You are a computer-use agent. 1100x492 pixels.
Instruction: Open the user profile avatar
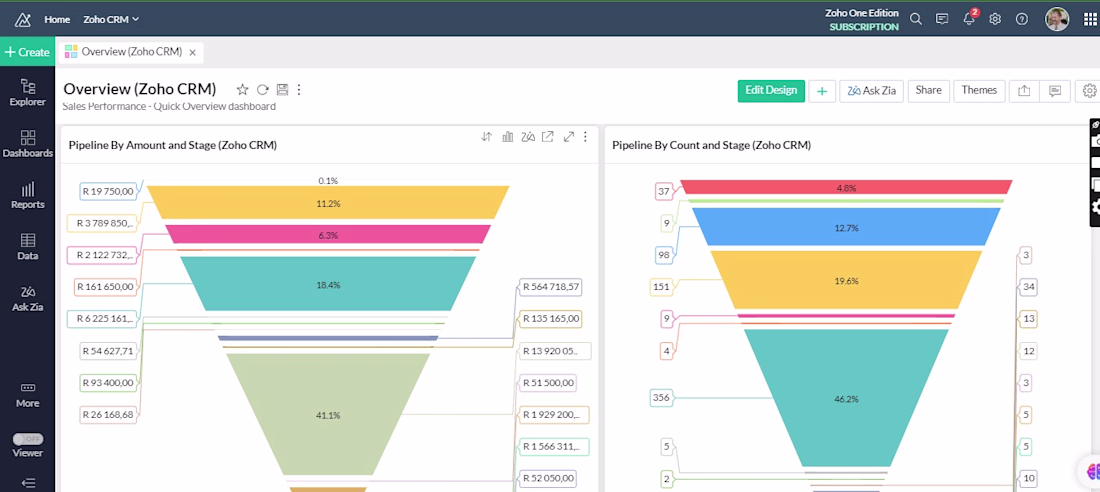[x=1057, y=19]
